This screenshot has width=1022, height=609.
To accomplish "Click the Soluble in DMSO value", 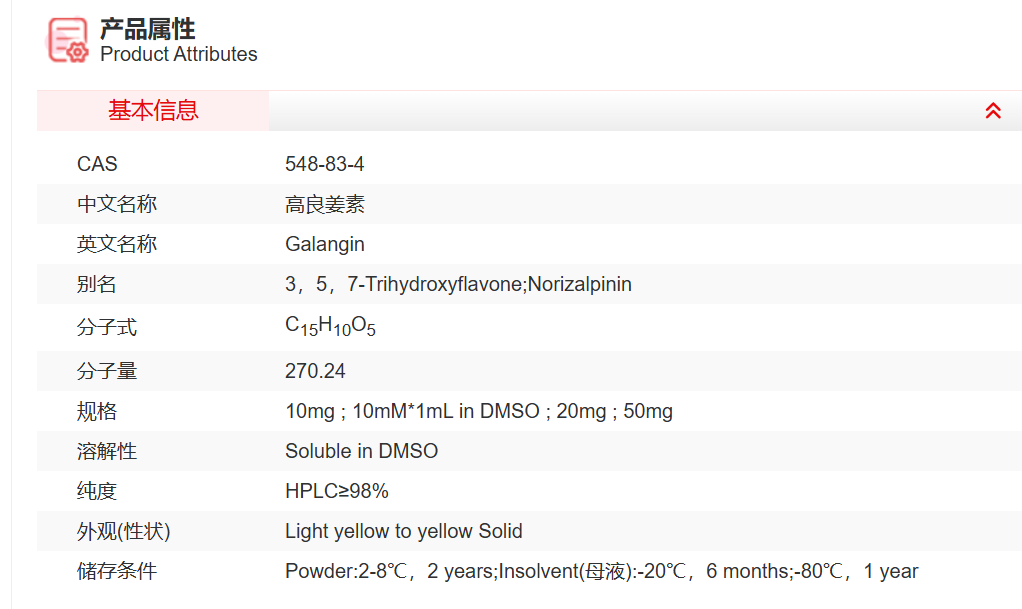I will click(x=361, y=451).
